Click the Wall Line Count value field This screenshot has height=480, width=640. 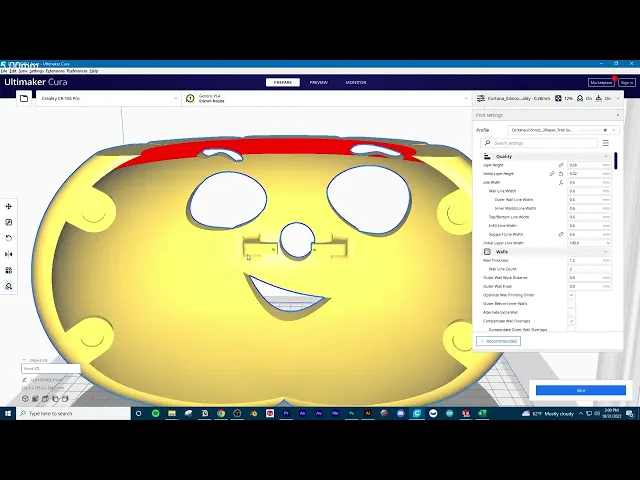[x=589, y=269]
